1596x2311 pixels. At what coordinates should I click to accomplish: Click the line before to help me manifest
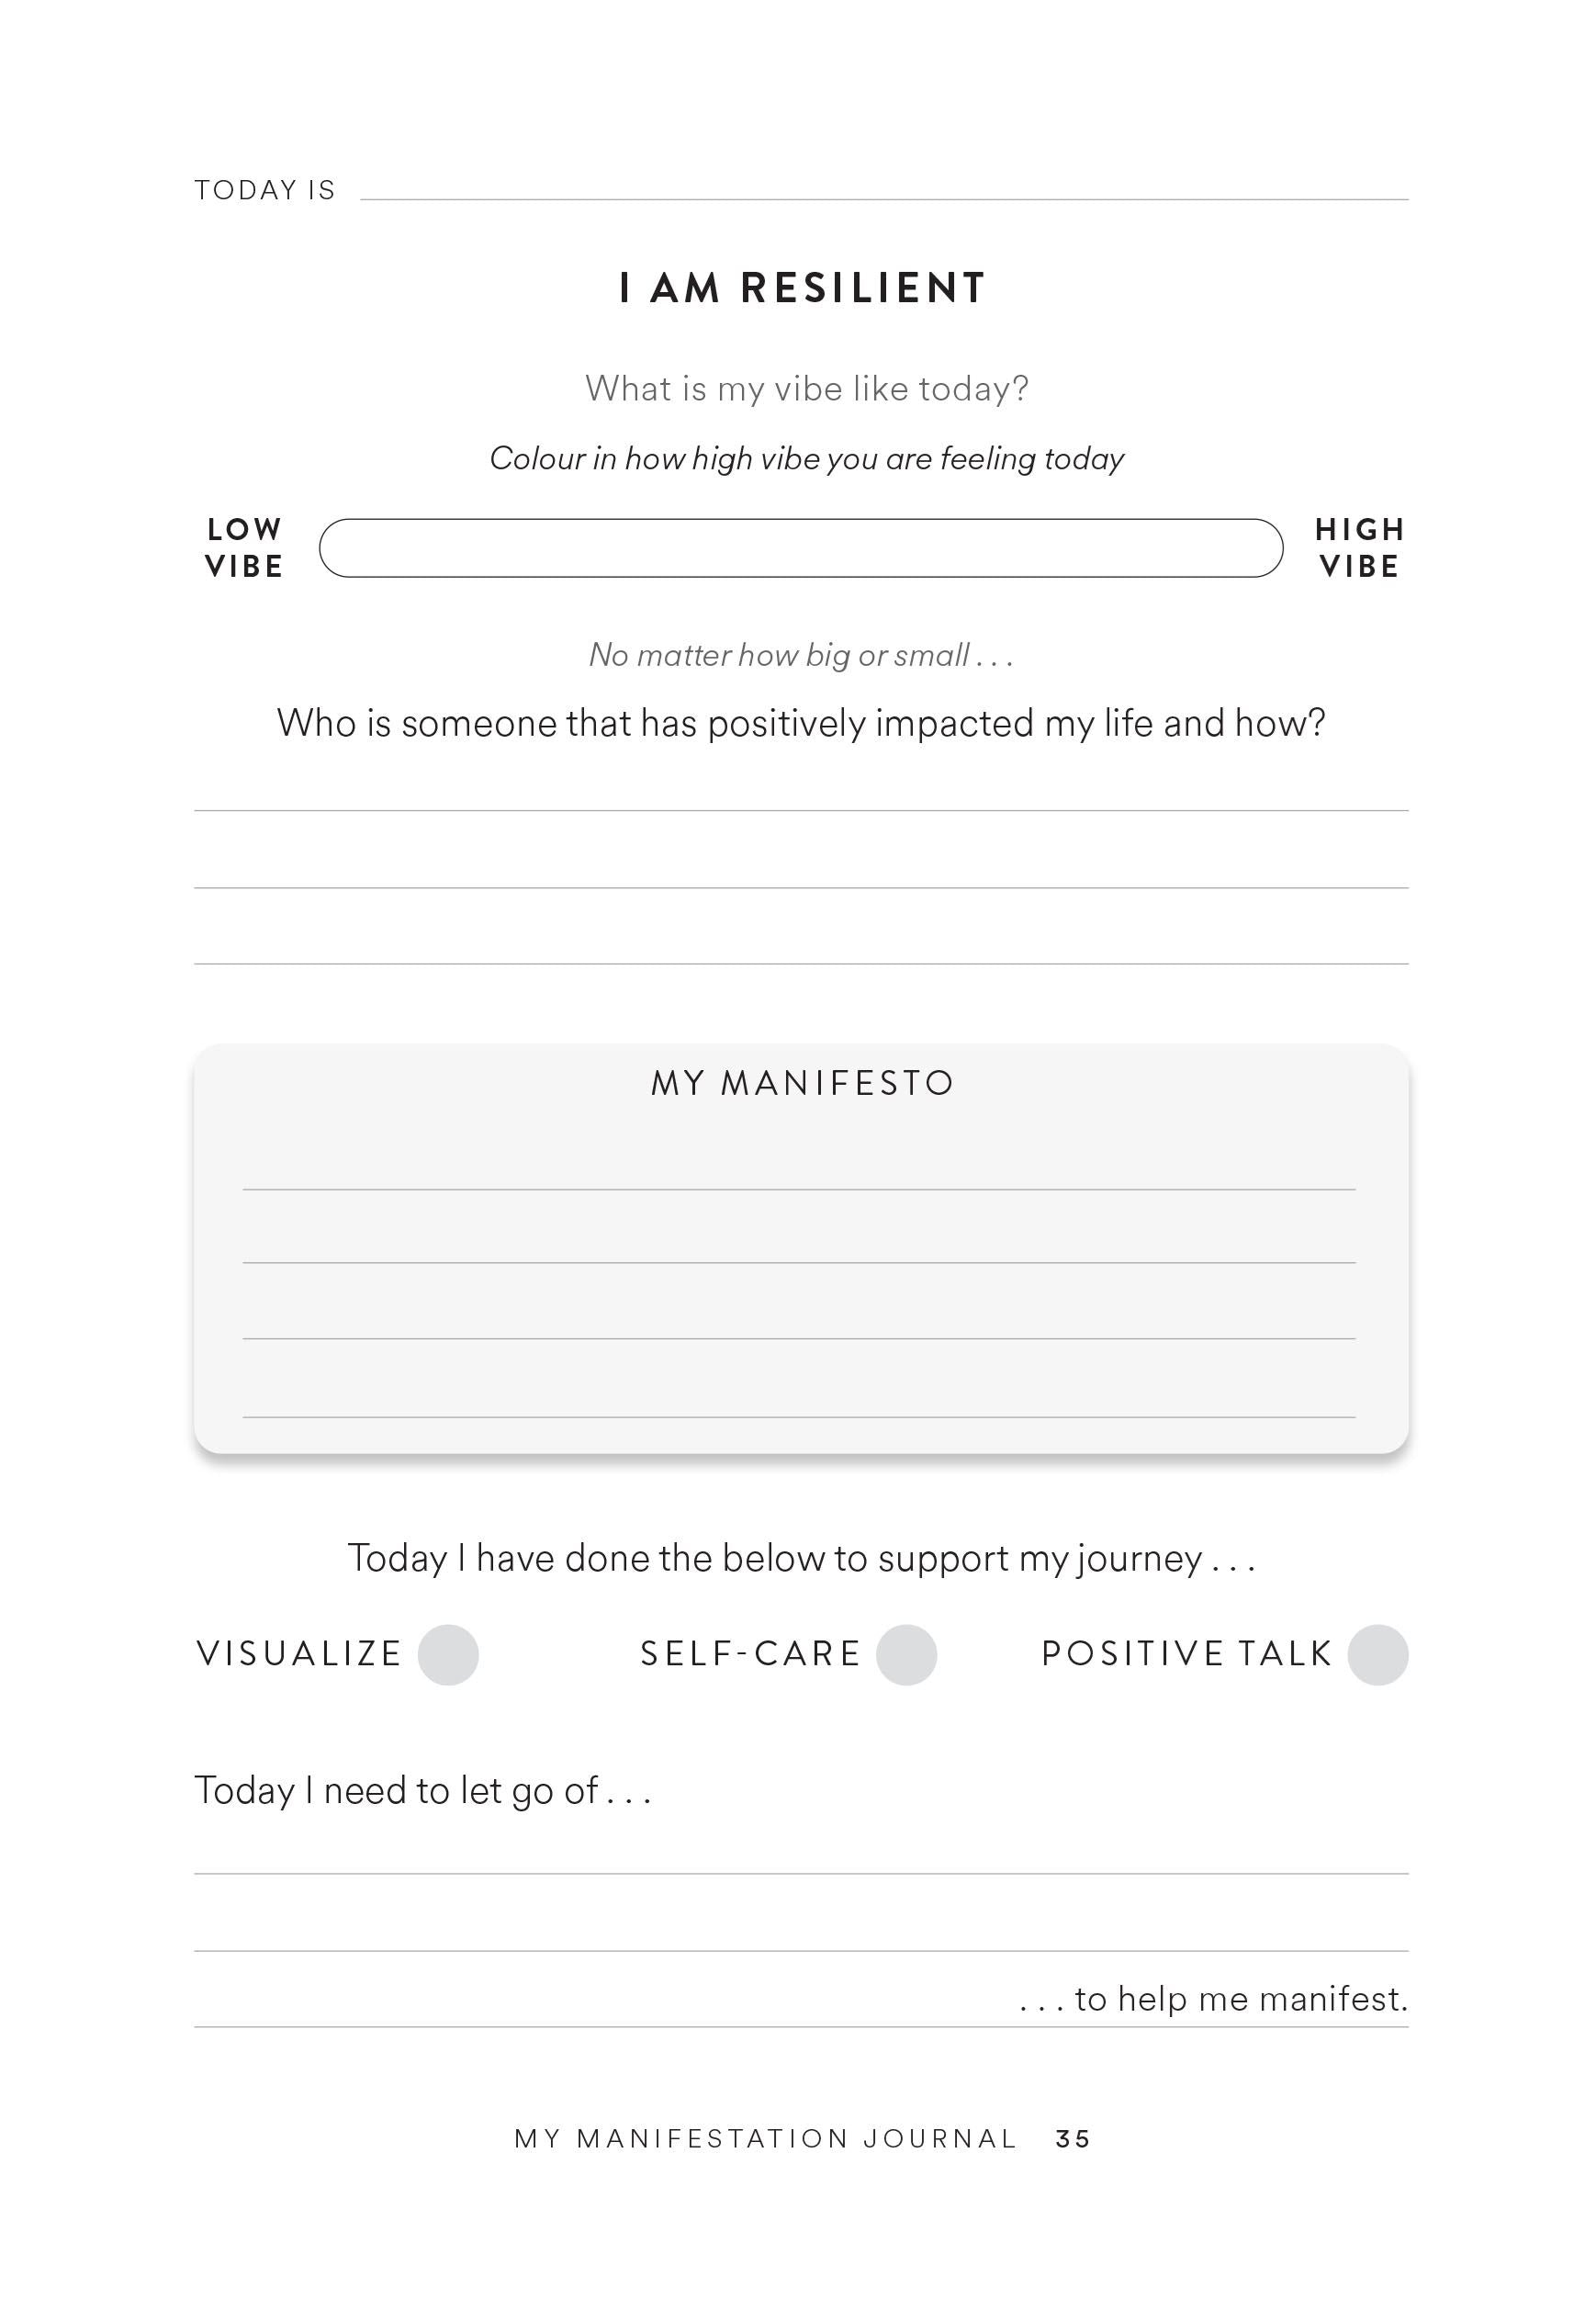(x=605, y=2003)
